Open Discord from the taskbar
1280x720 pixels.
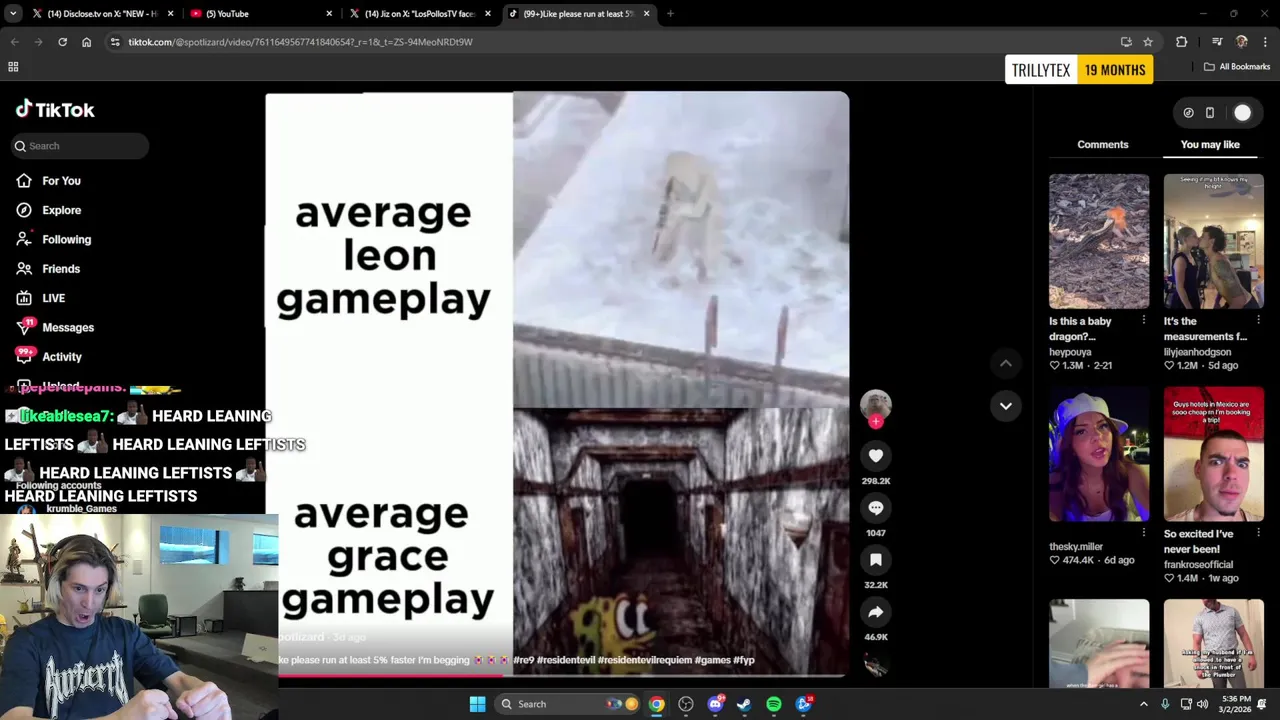[715, 704]
